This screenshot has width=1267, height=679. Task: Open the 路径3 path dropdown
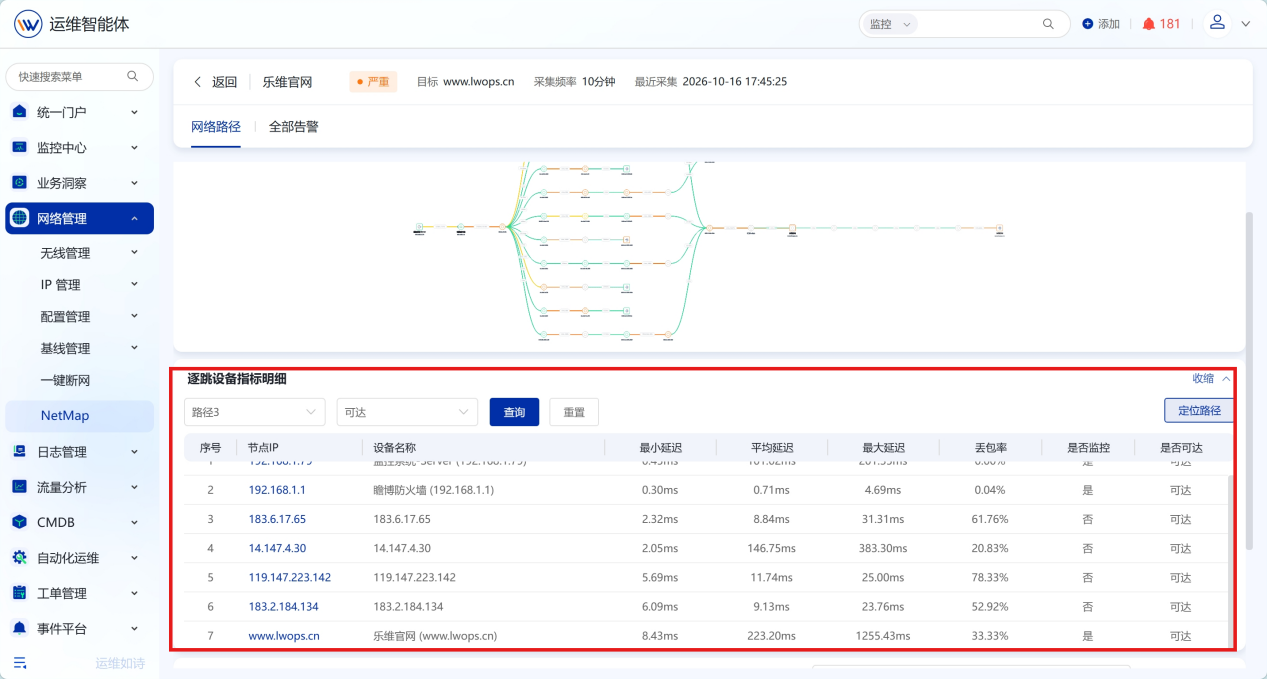pyautogui.click(x=255, y=412)
